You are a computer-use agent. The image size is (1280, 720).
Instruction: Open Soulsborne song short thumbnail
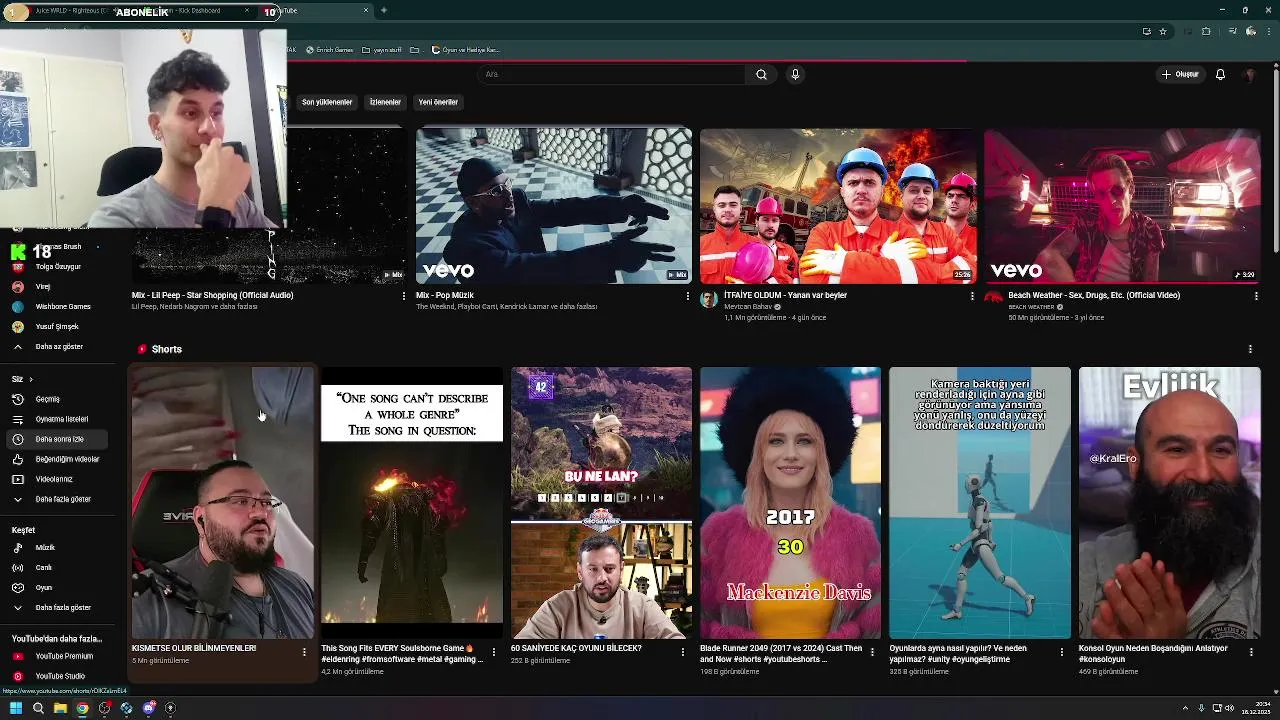pos(412,502)
